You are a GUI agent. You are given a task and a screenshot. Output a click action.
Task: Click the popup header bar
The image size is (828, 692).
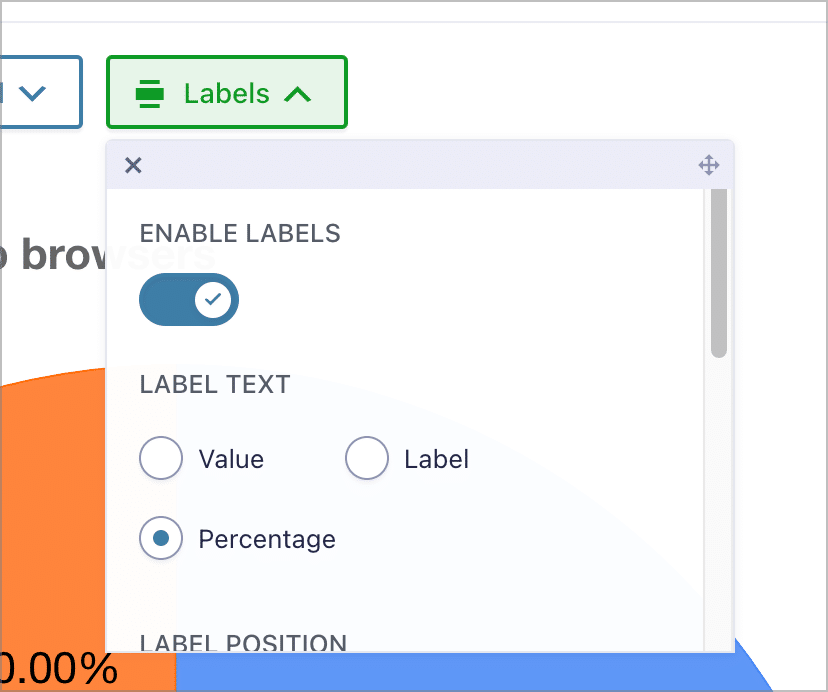pyautogui.click(x=420, y=165)
